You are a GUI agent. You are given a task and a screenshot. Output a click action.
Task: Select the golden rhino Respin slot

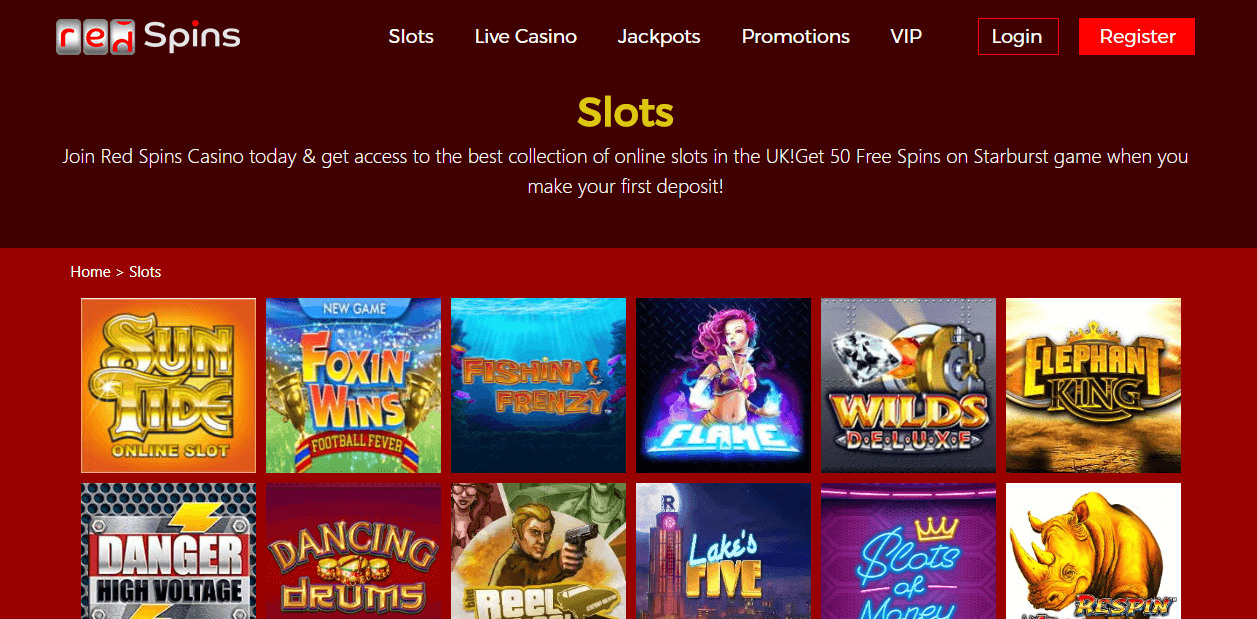coord(1093,551)
